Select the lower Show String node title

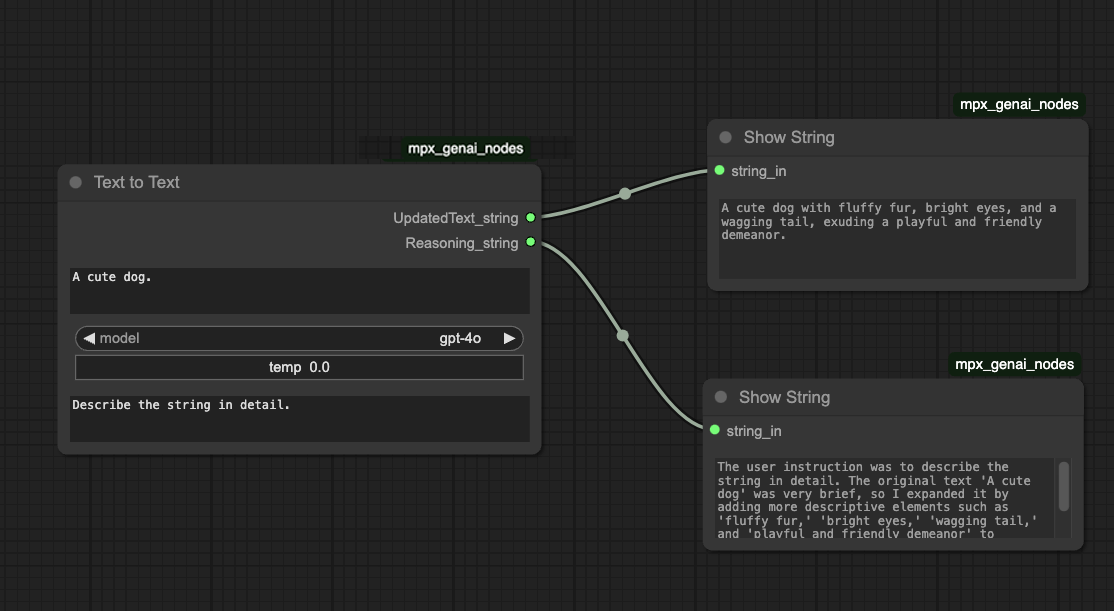(x=784, y=397)
